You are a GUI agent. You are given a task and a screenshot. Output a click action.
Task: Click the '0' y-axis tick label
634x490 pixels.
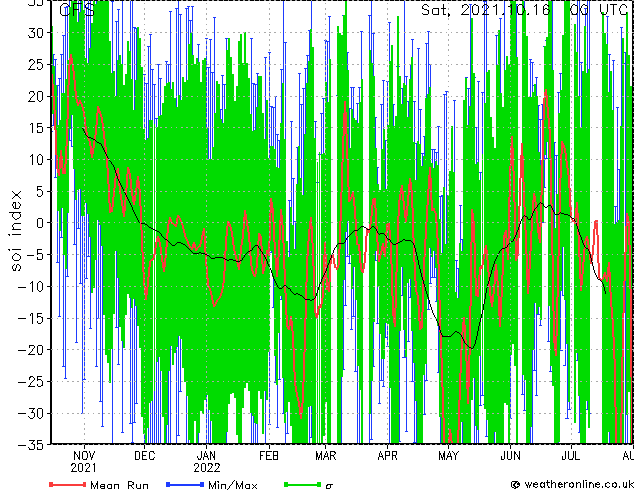click(x=39, y=223)
